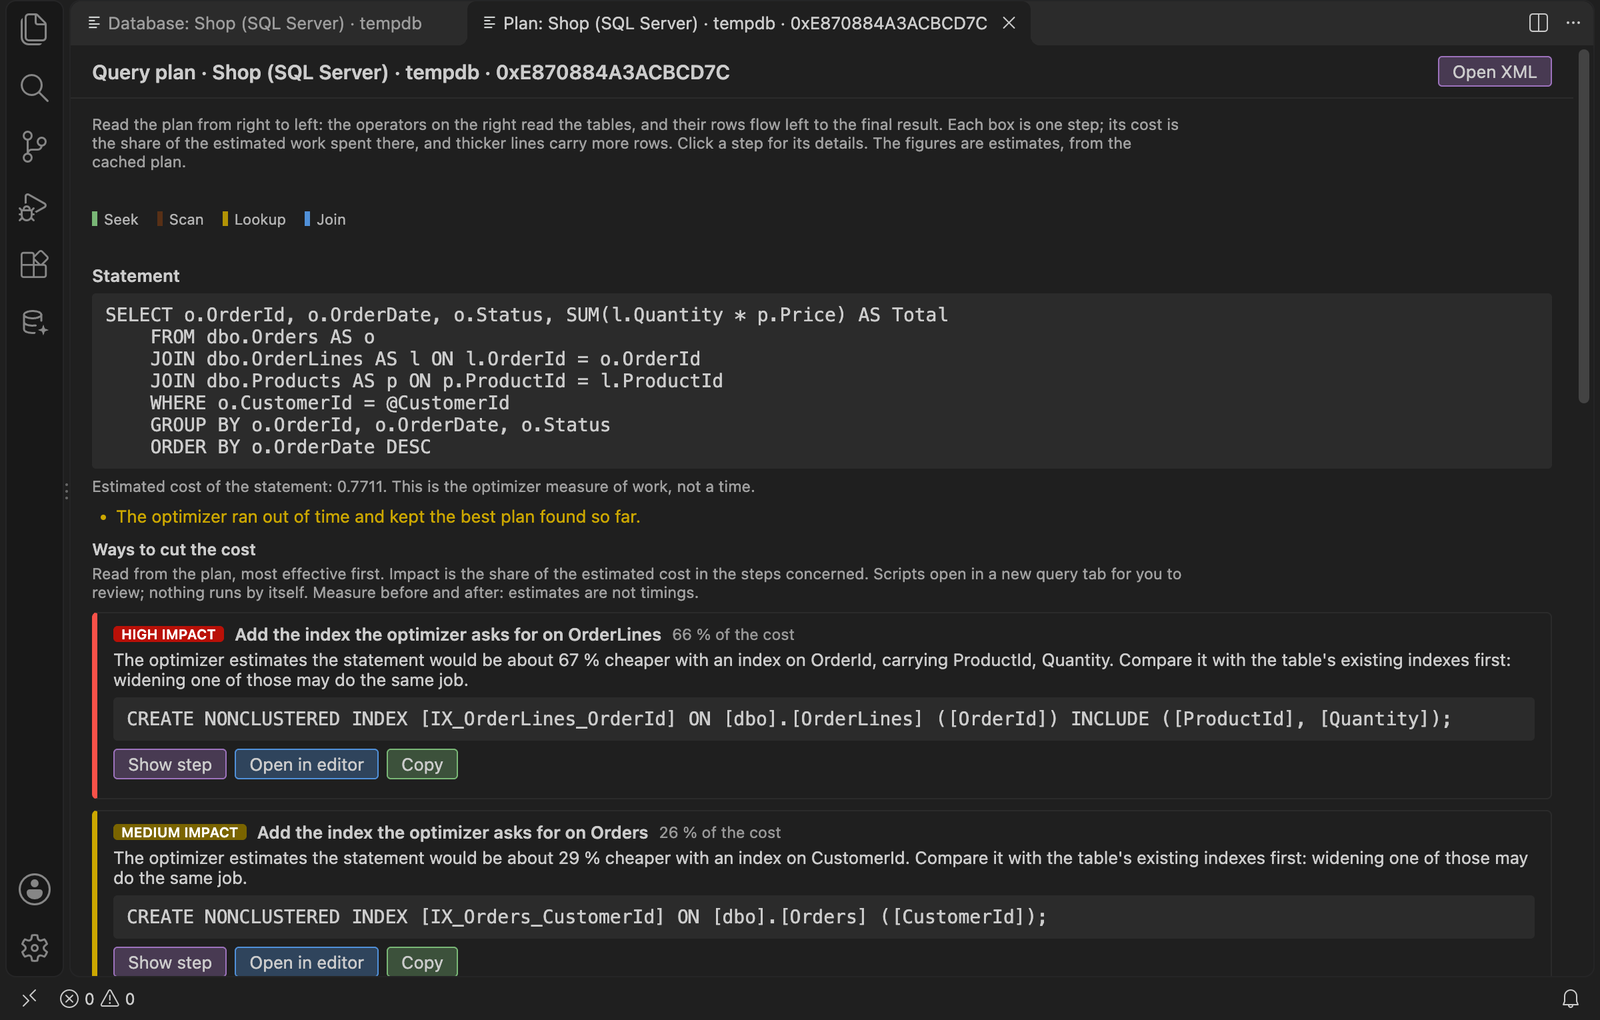Image resolution: width=1600 pixels, height=1020 pixels.
Task: Click the sidebar sash grip dots
Action: pyautogui.click(x=66, y=491)
